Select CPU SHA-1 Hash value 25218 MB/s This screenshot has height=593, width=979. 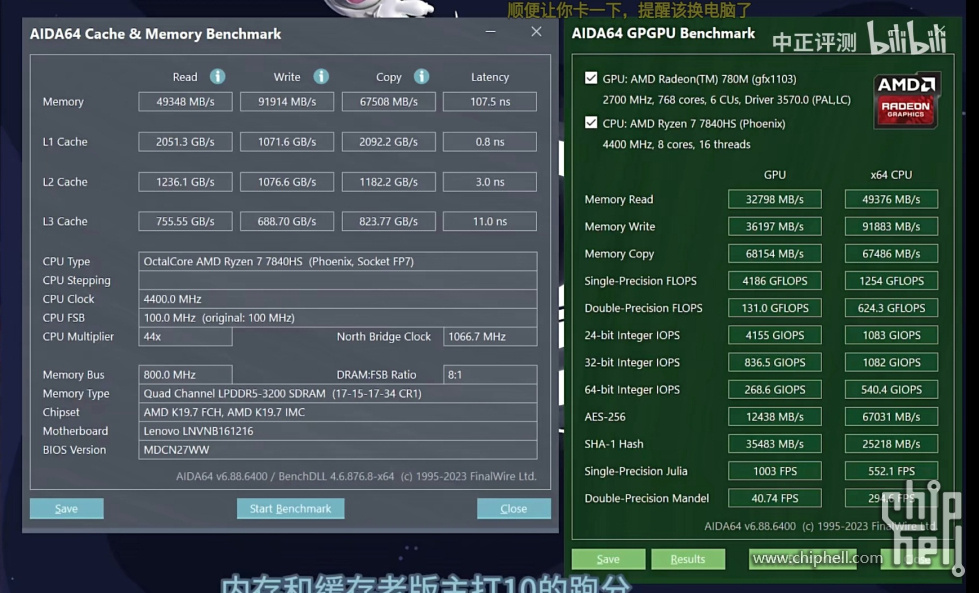(891, 444)
